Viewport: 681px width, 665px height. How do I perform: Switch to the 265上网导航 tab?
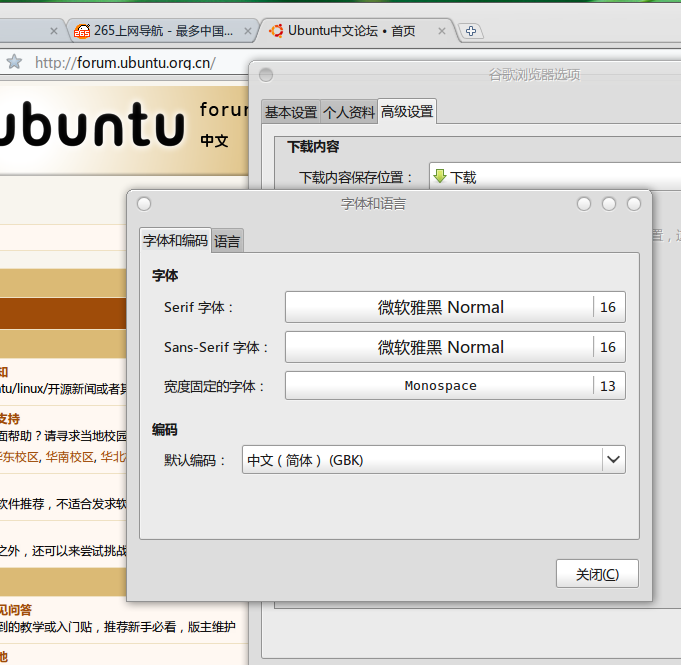coord(162,31)
